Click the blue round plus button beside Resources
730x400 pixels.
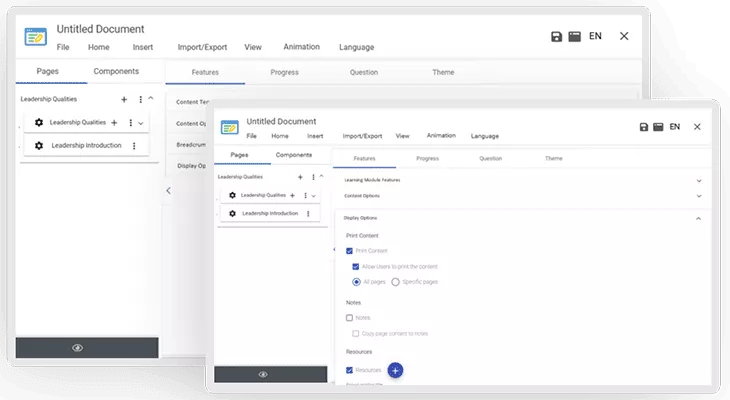point(395,371)
